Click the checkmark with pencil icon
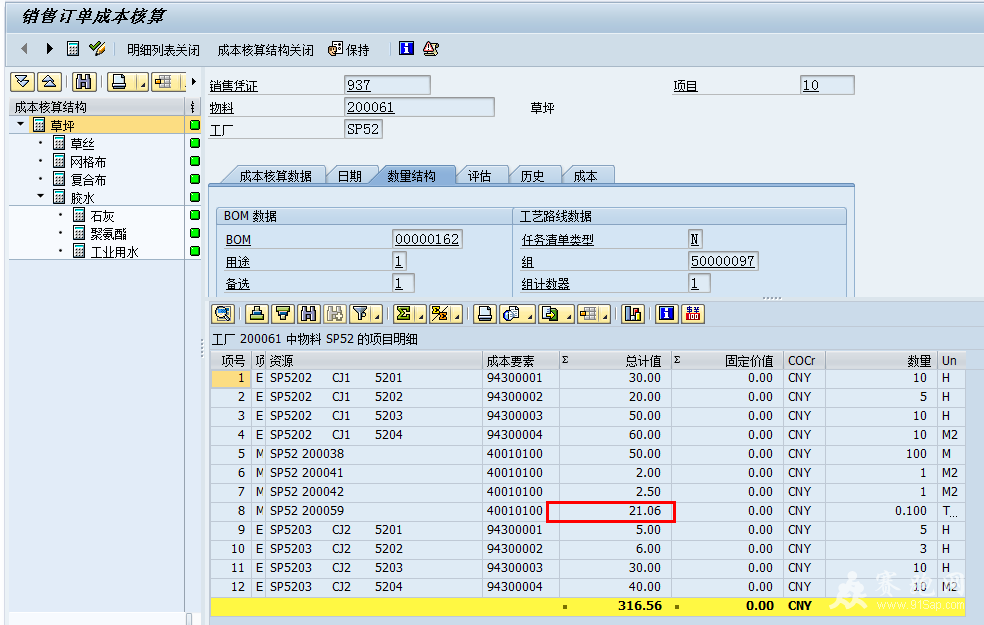984x625 pixels. click(97, 48)
